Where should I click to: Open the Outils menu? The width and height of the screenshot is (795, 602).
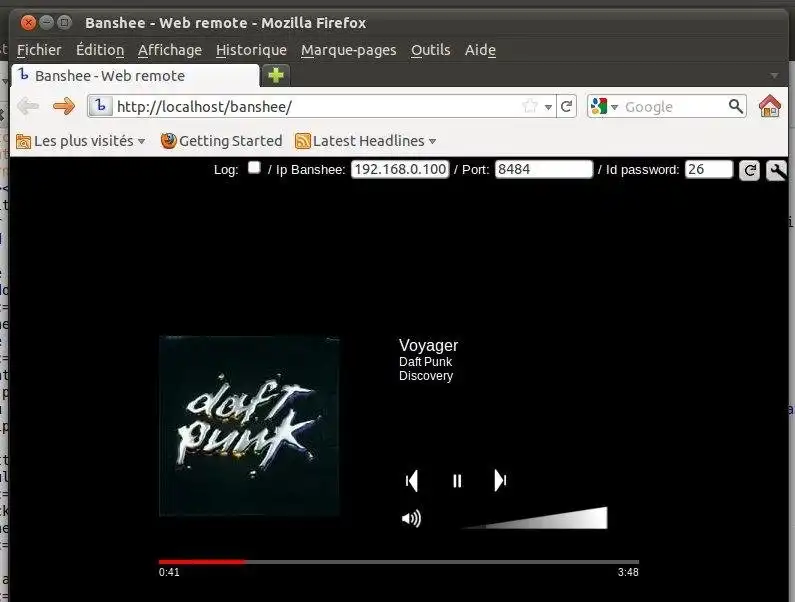[x=430, y=50]
